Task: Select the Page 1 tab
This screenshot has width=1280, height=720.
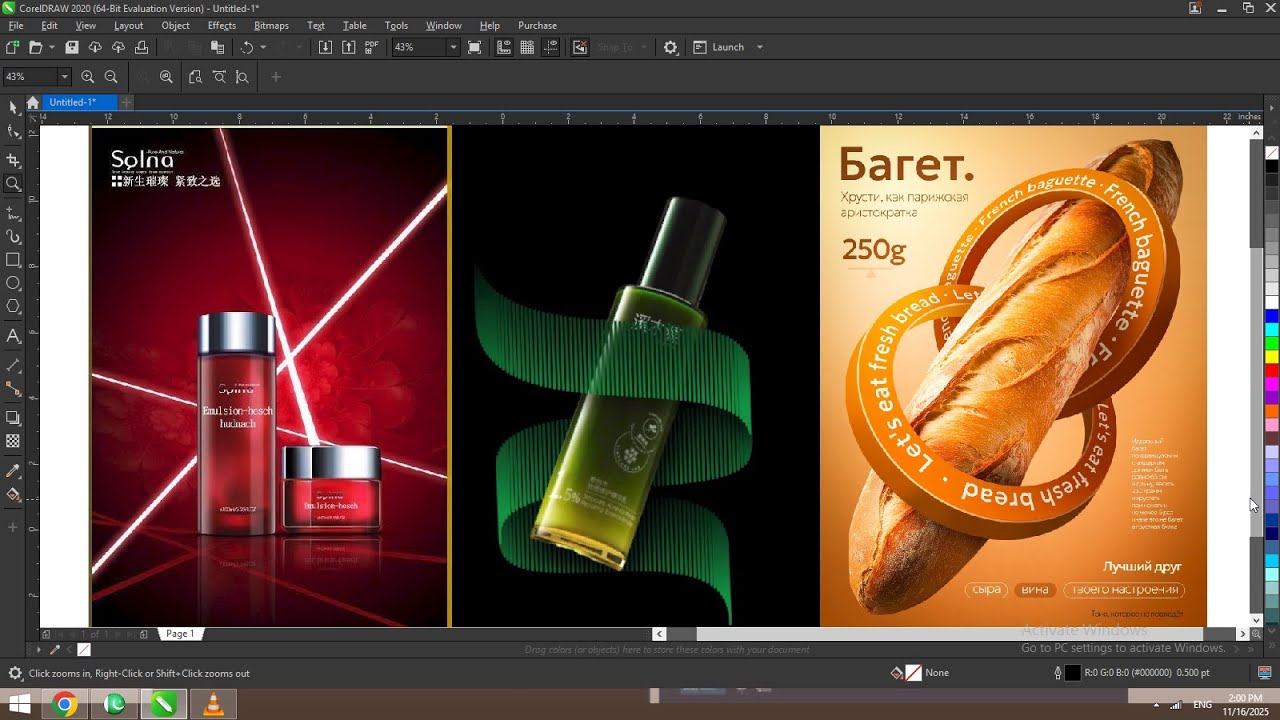Action: (180, 634)
